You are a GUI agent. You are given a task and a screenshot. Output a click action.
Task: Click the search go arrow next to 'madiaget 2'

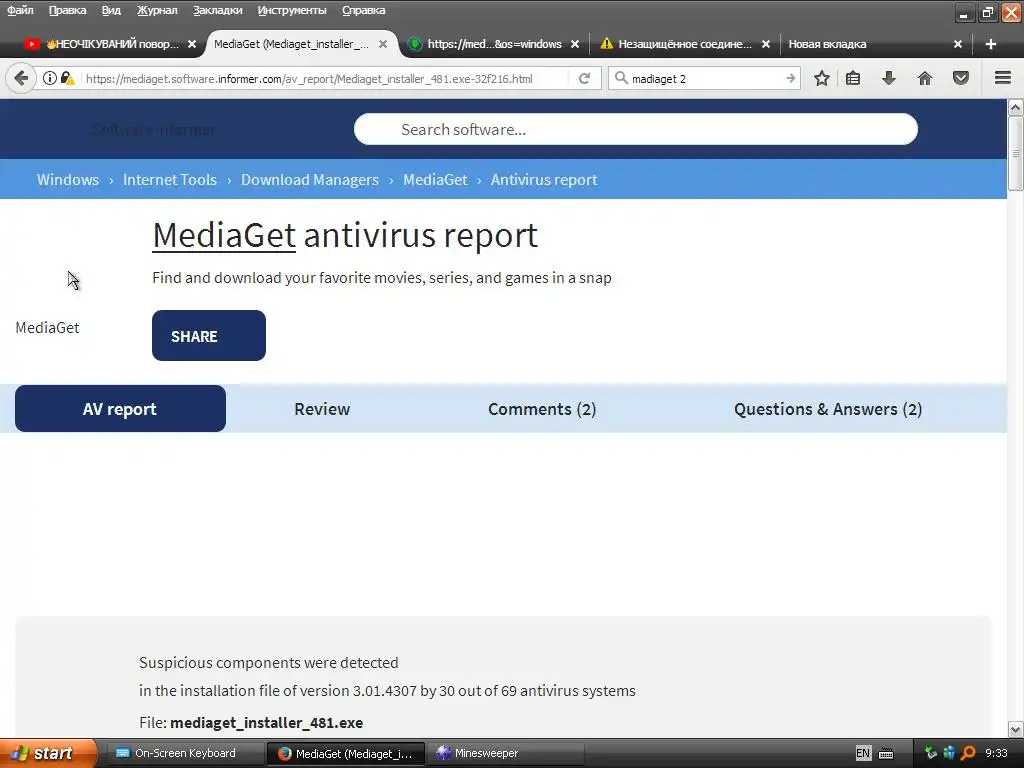(790, 78)
